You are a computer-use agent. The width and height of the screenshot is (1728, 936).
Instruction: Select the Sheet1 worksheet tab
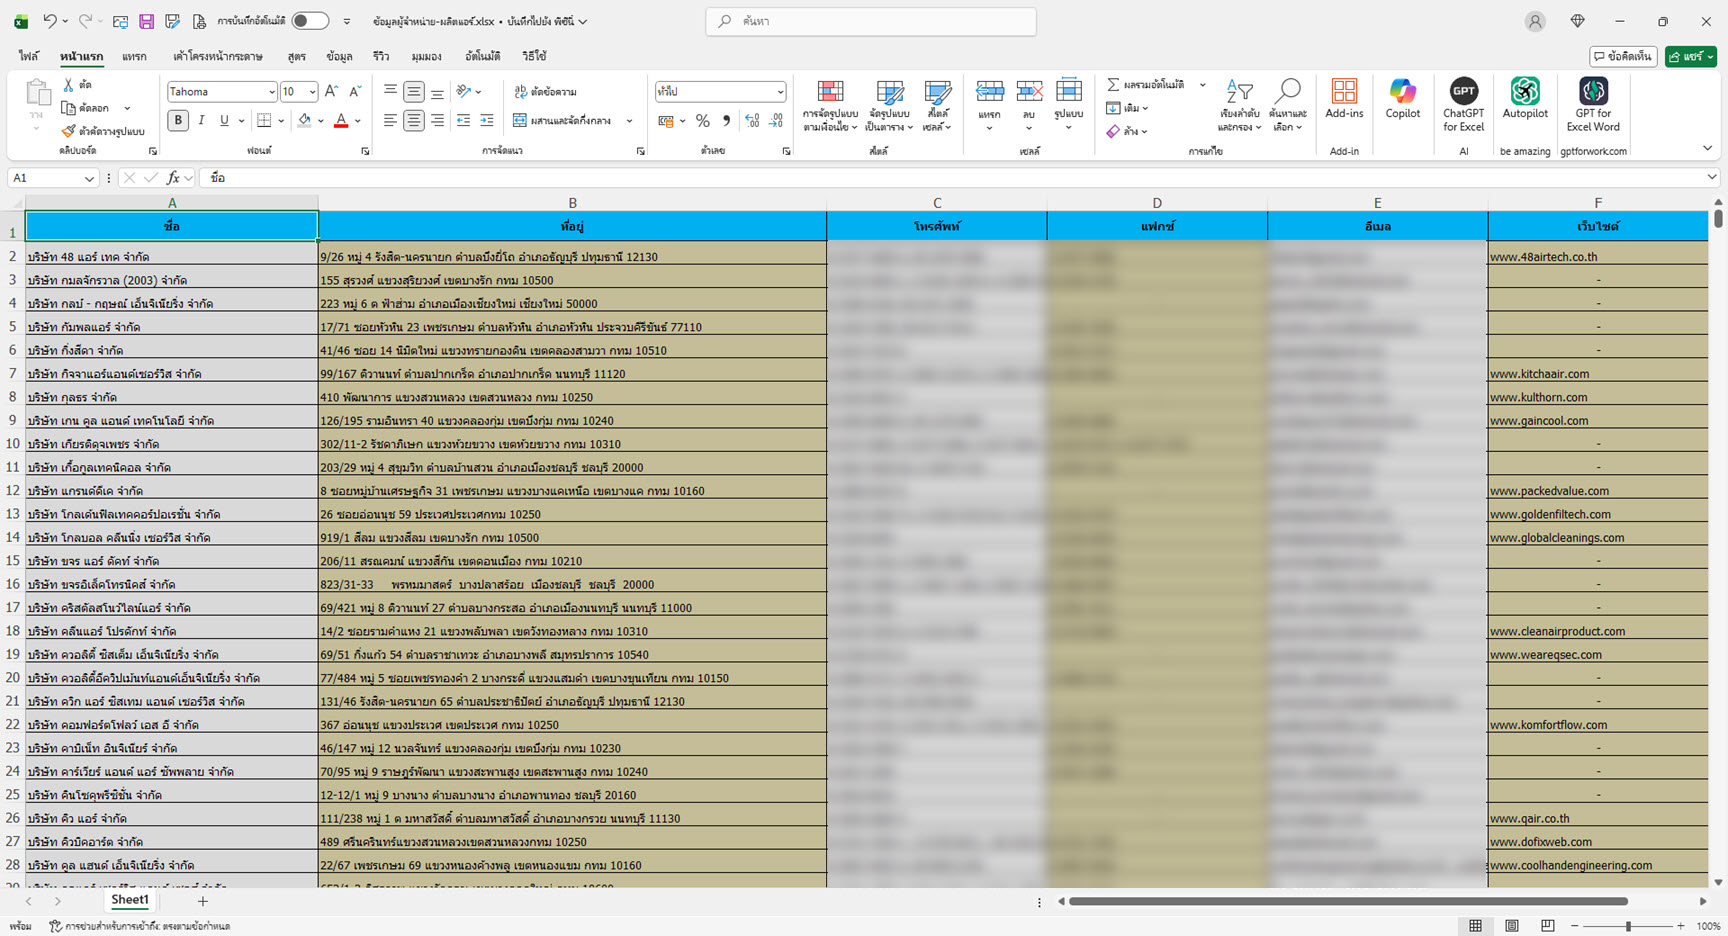[130, 900]
